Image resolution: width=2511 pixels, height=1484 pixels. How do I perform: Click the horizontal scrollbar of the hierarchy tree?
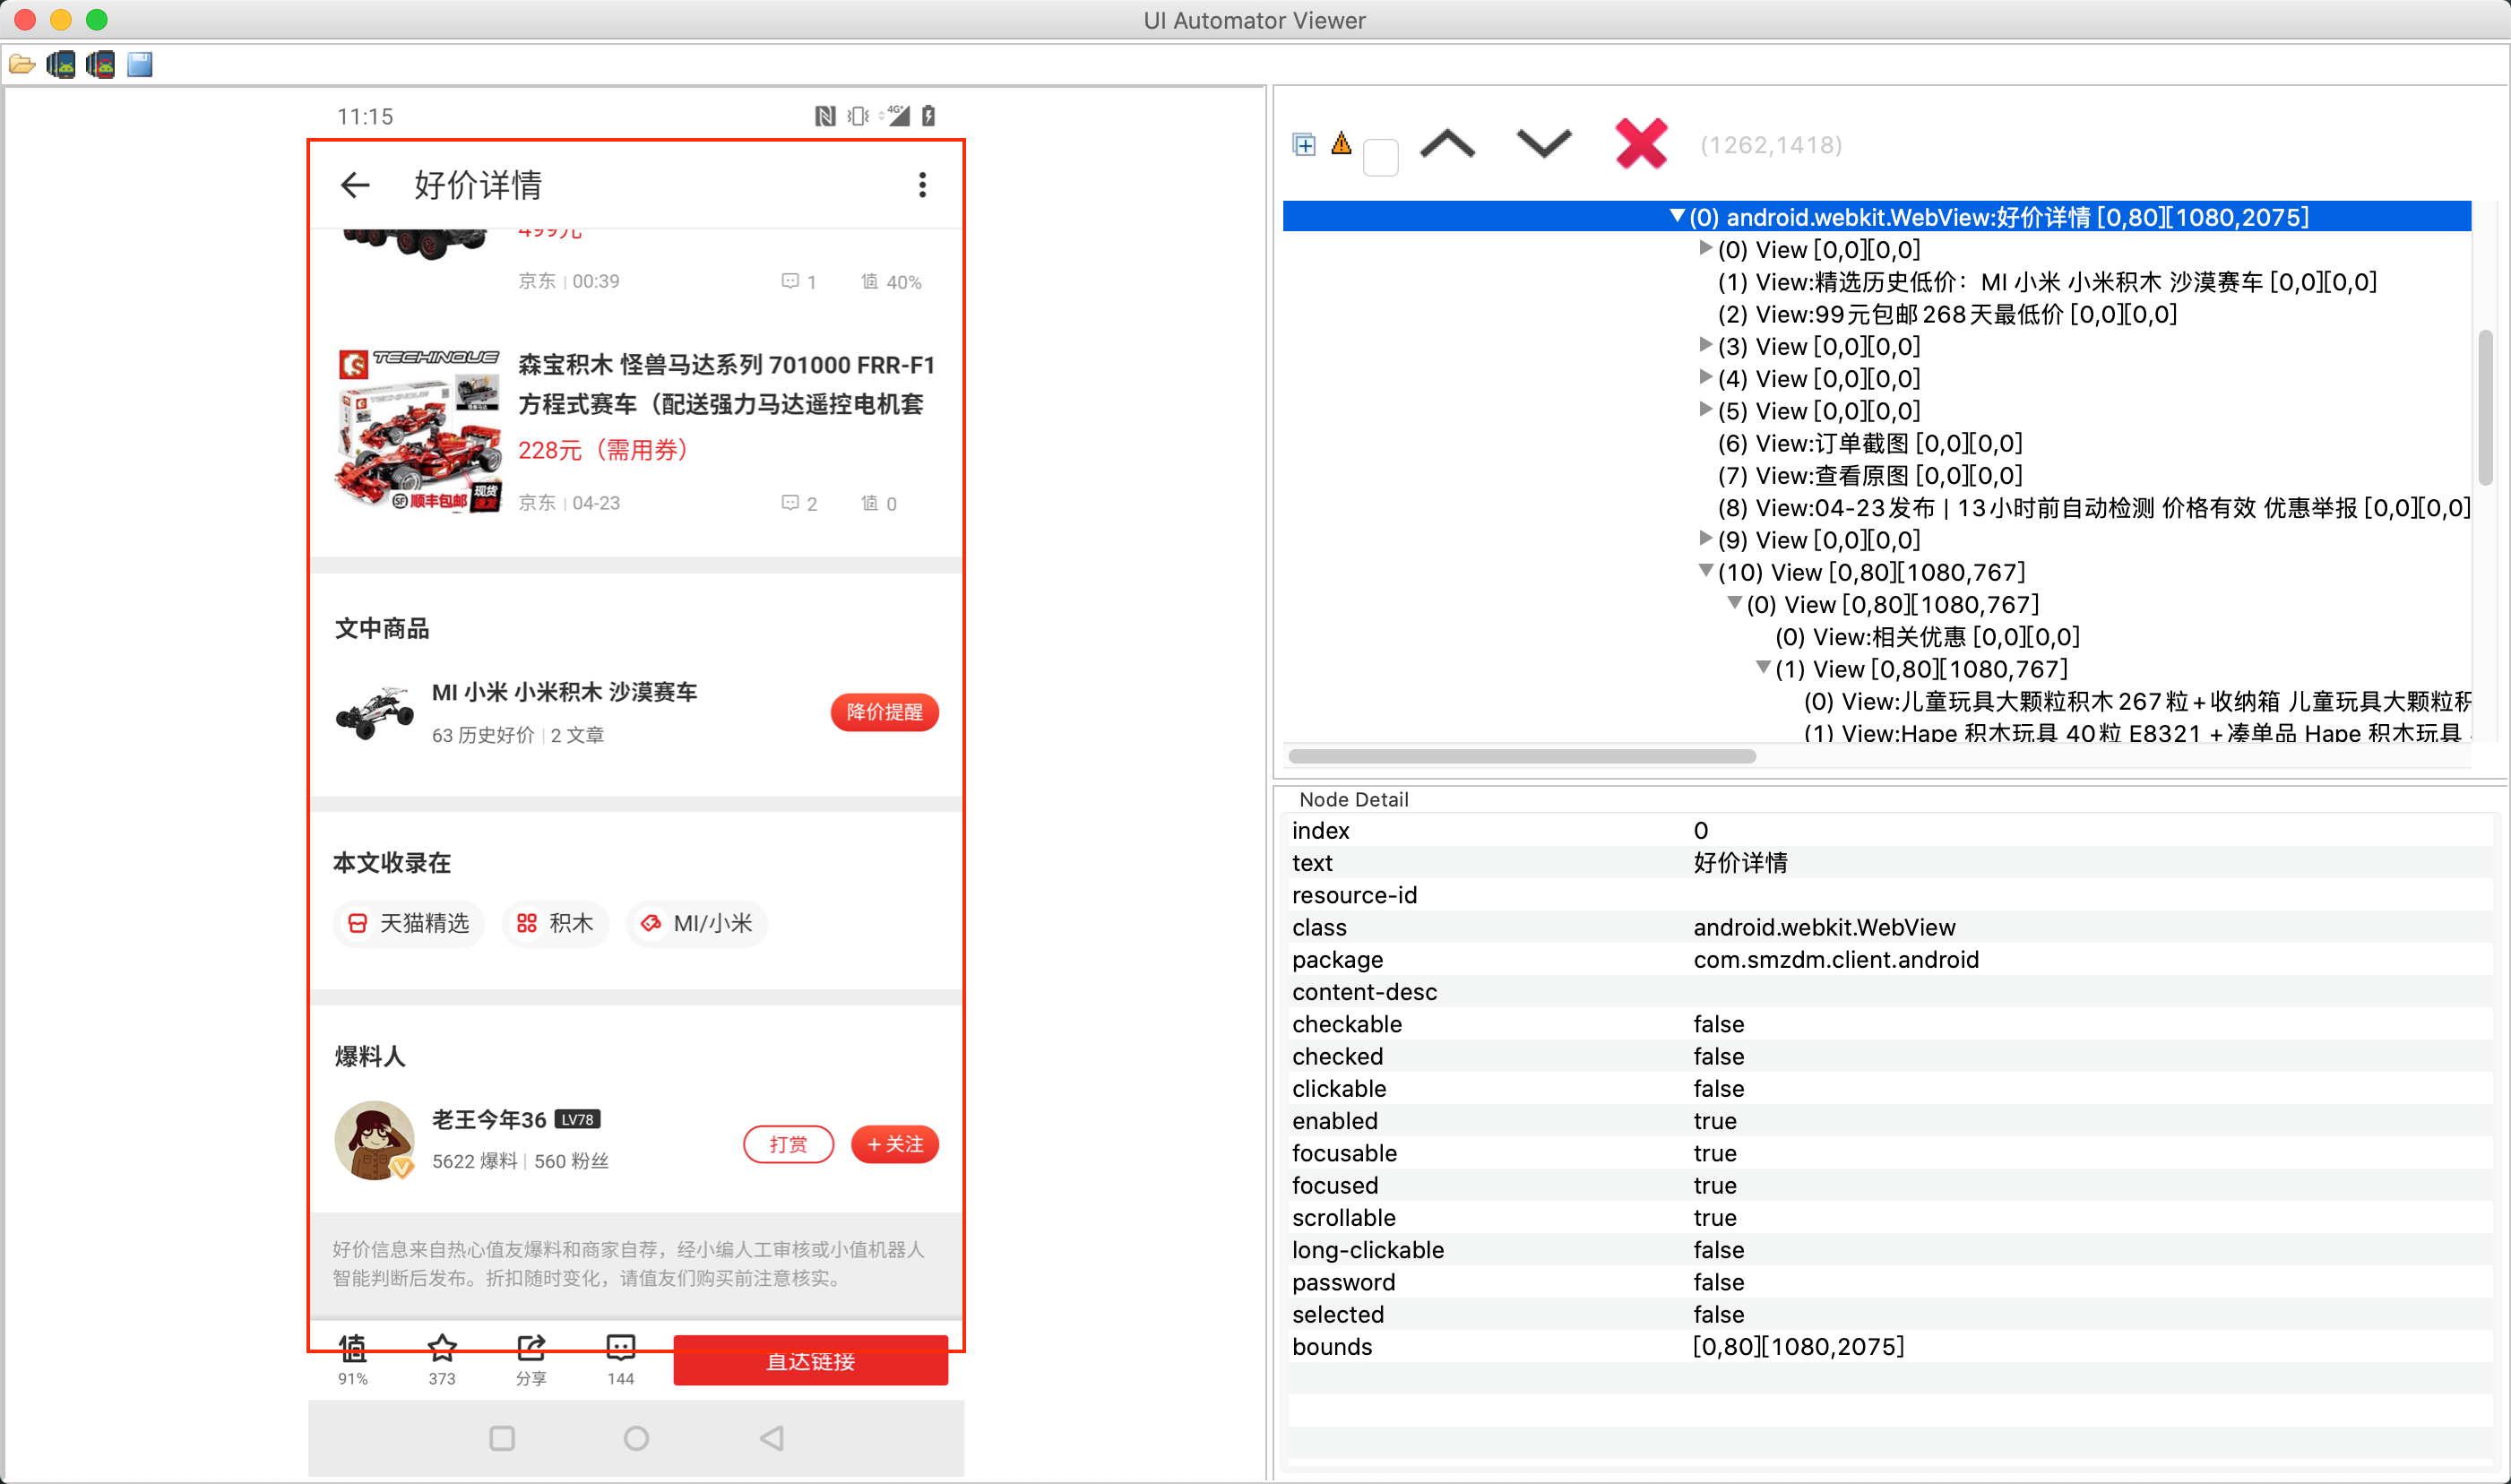click(x=1522, y=756)
